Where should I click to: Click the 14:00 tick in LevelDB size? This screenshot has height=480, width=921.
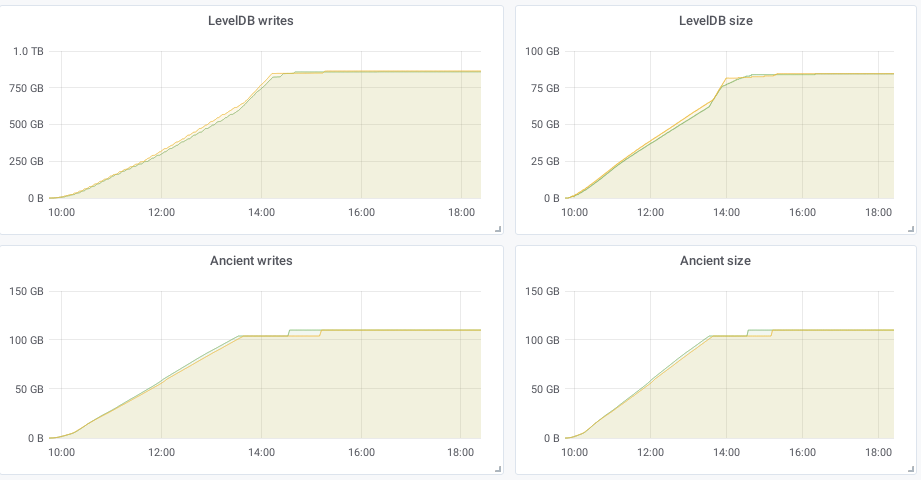(x=727, y=212)
